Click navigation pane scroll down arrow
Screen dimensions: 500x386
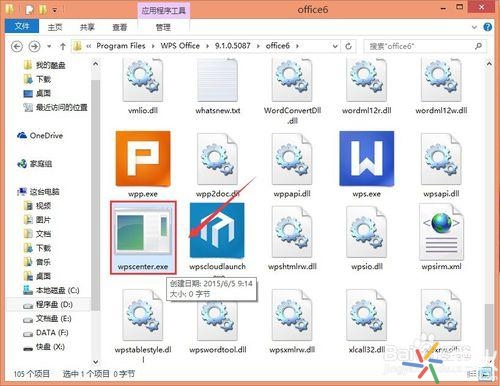tap(96, 361)
